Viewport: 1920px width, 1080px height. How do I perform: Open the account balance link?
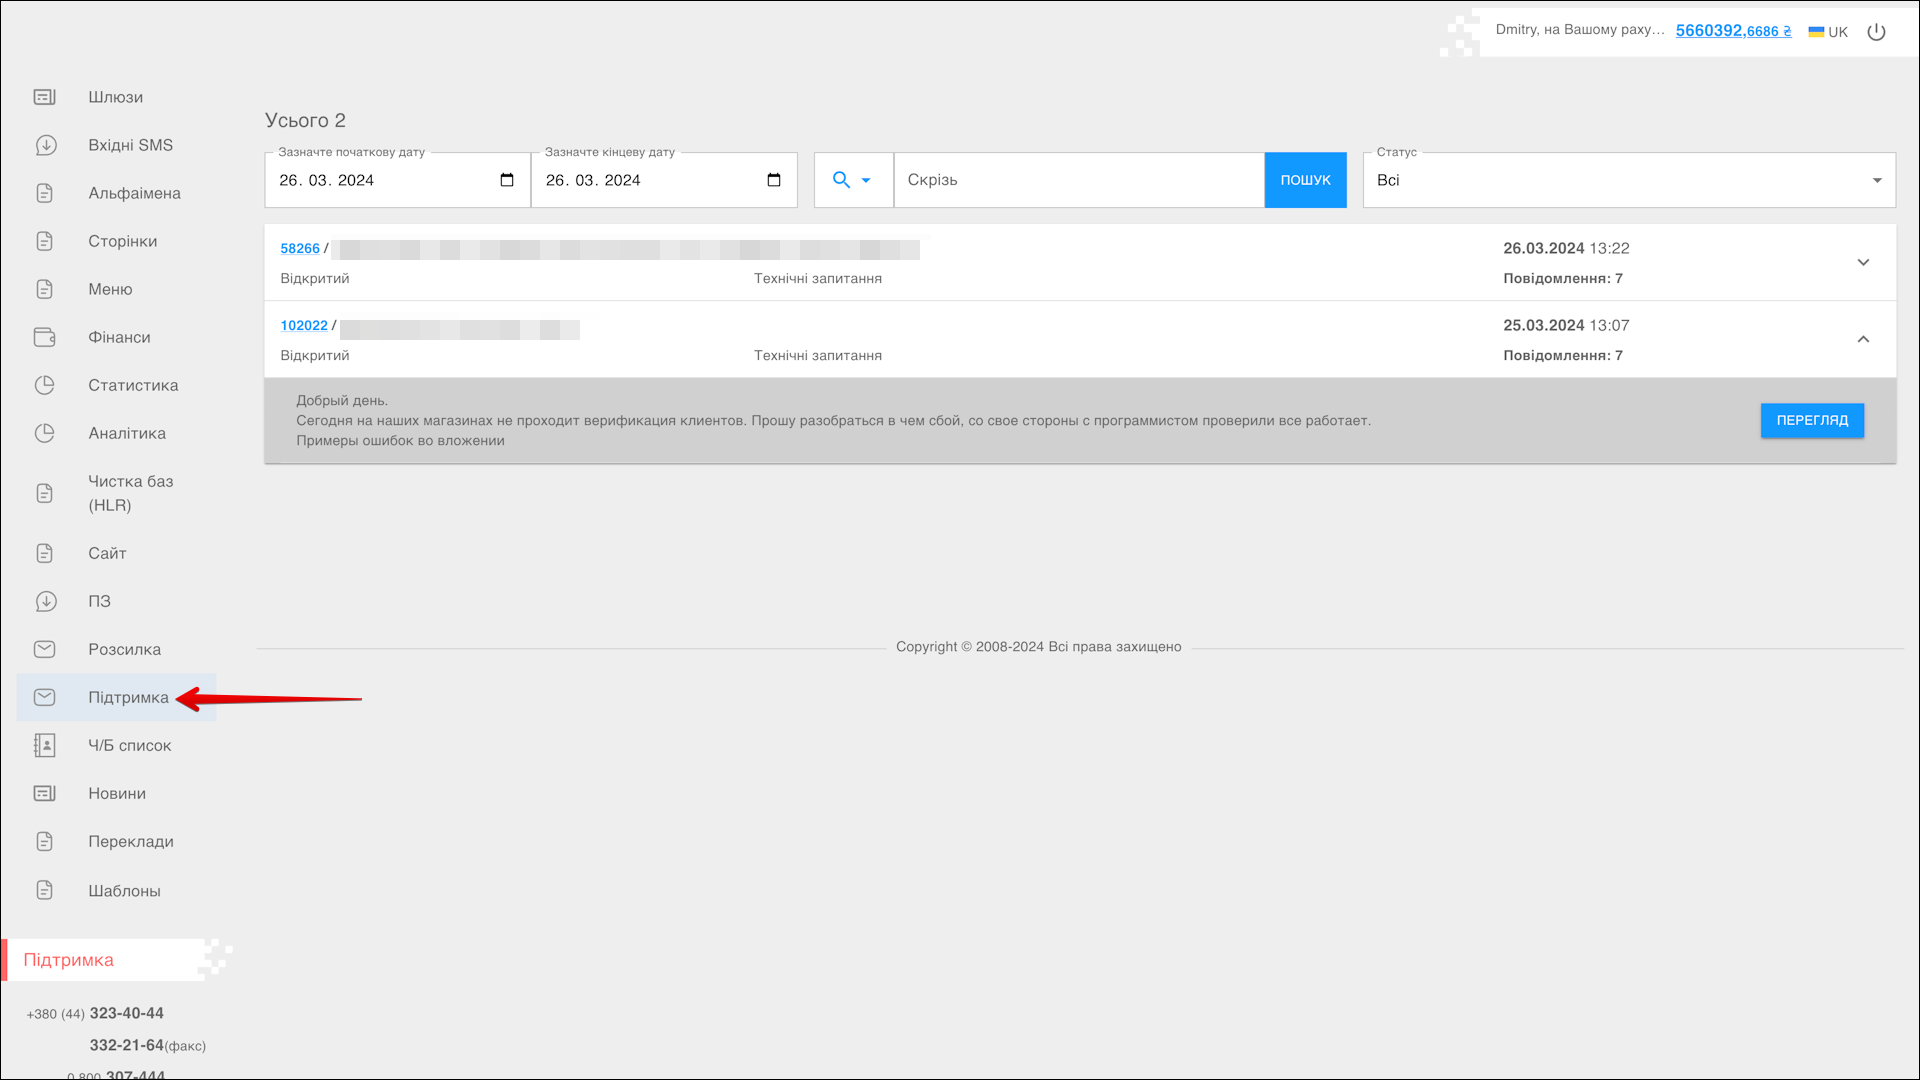(x=1733, y=31)
